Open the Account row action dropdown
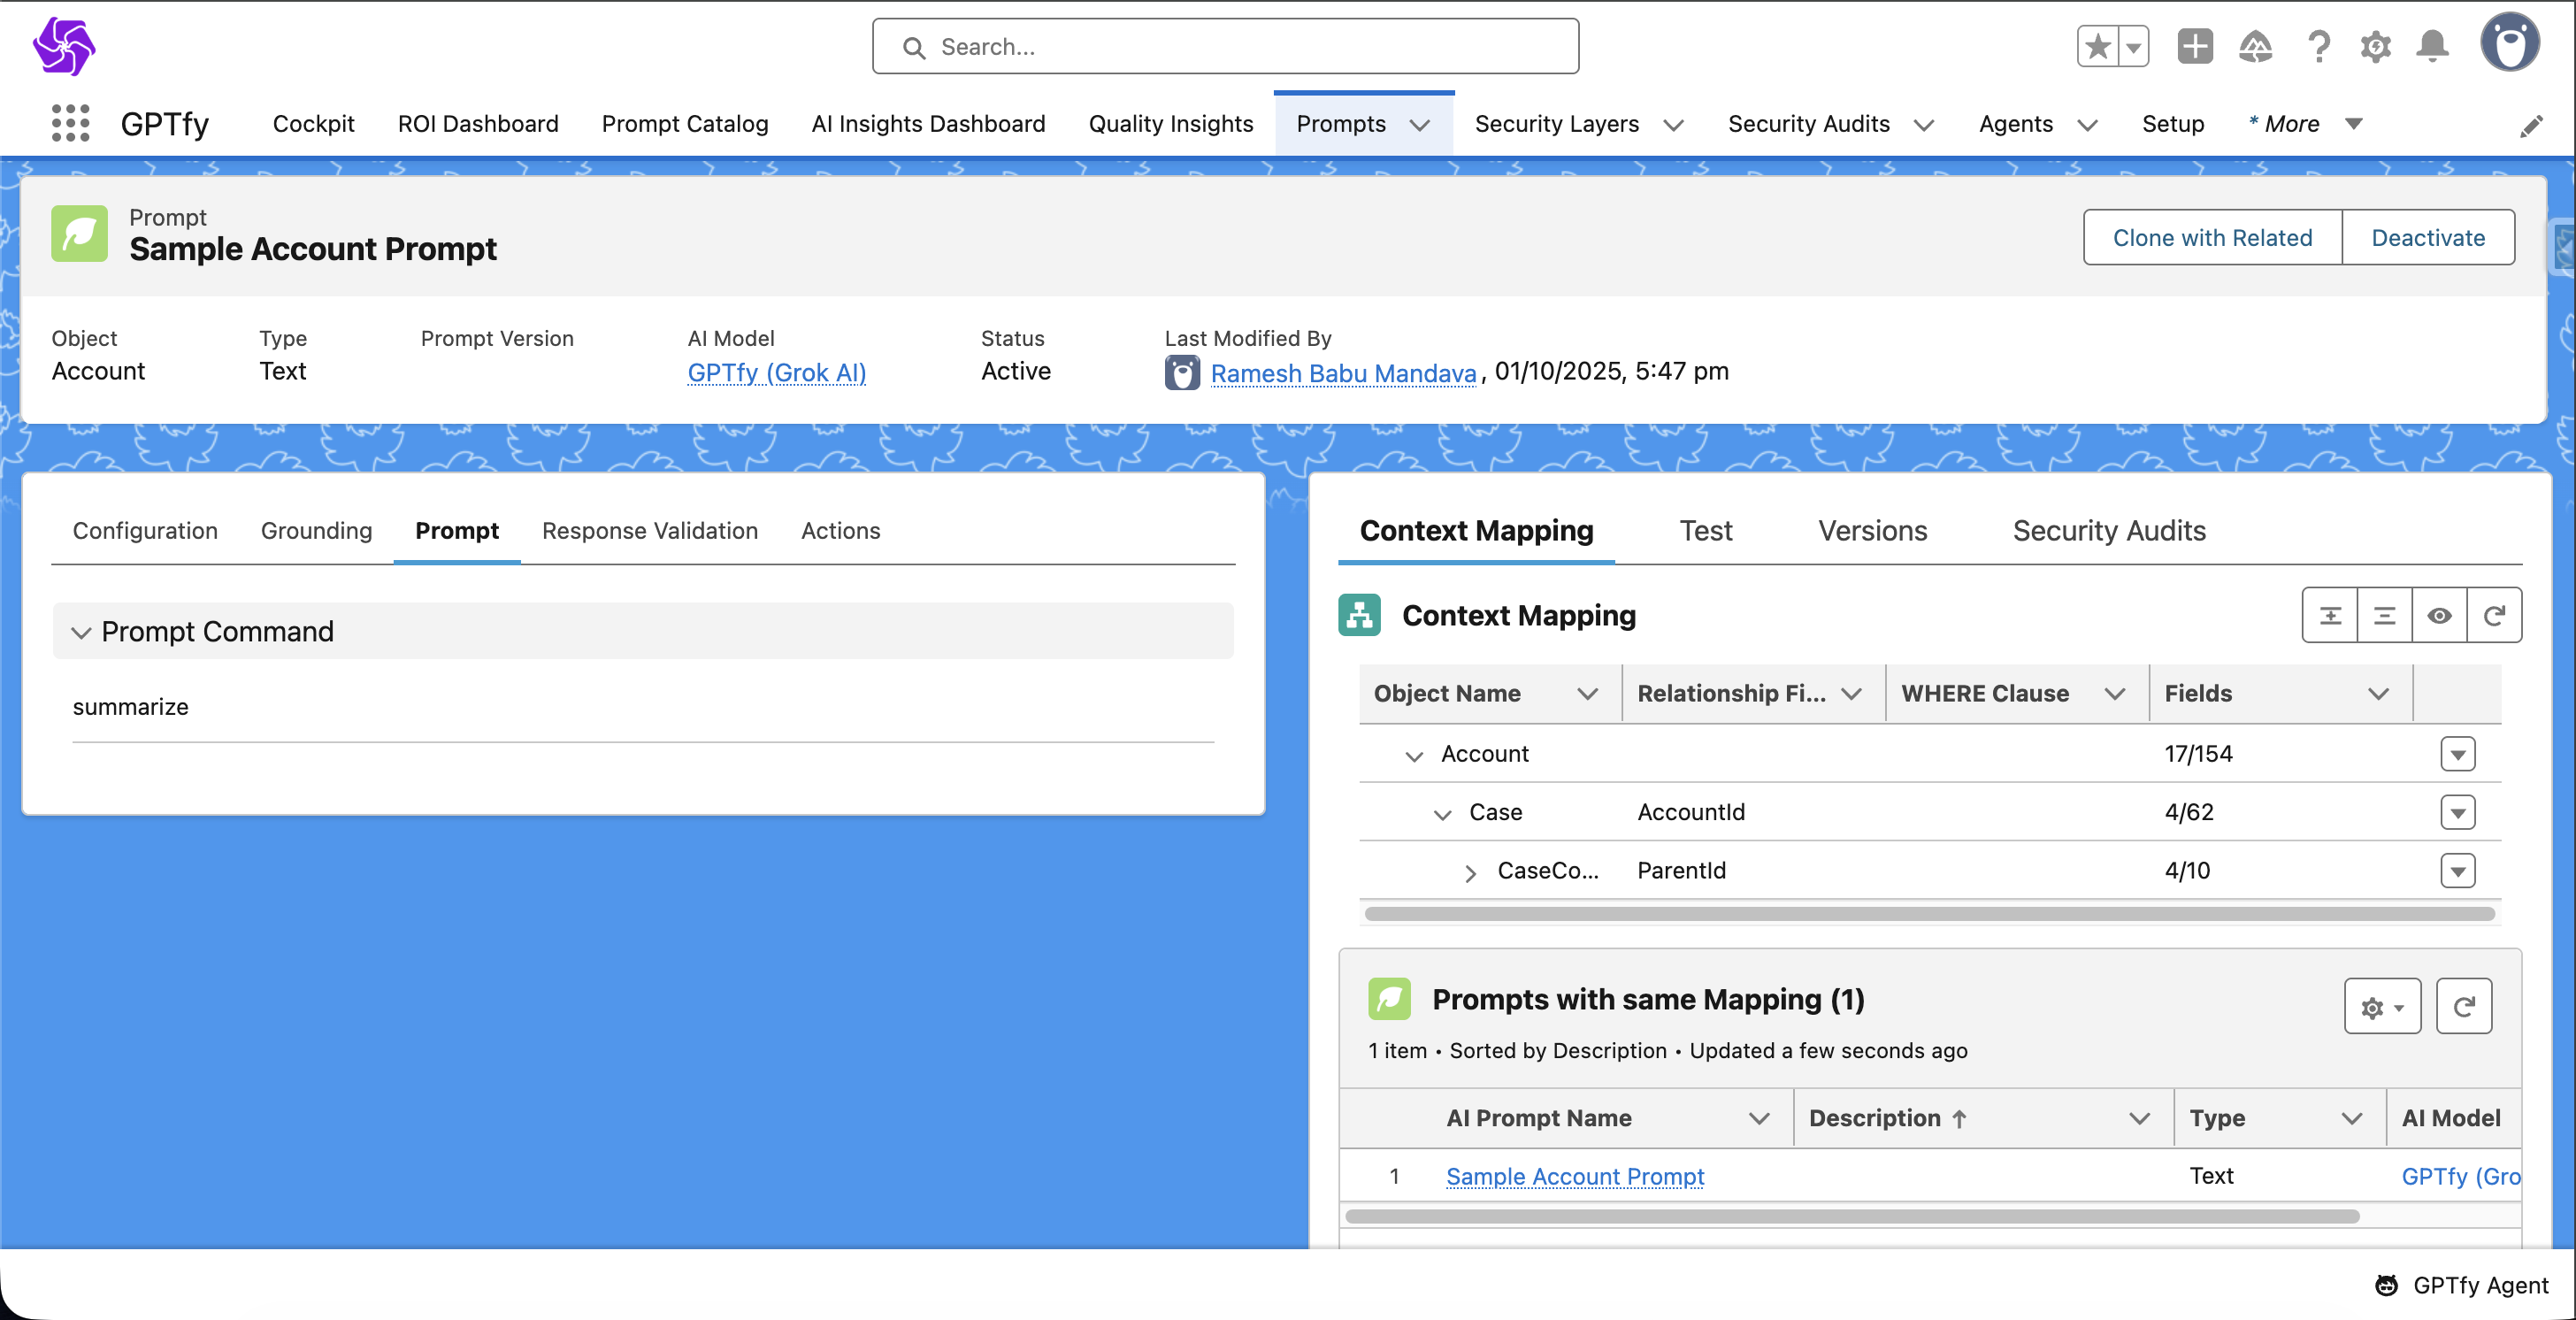The image size is (2576, 1320). (x=2457, y=754)
